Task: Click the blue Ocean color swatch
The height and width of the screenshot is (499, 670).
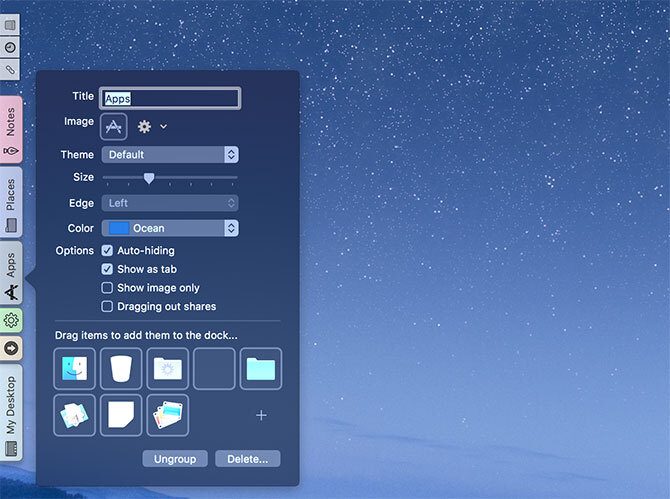Action: point(118,228)
